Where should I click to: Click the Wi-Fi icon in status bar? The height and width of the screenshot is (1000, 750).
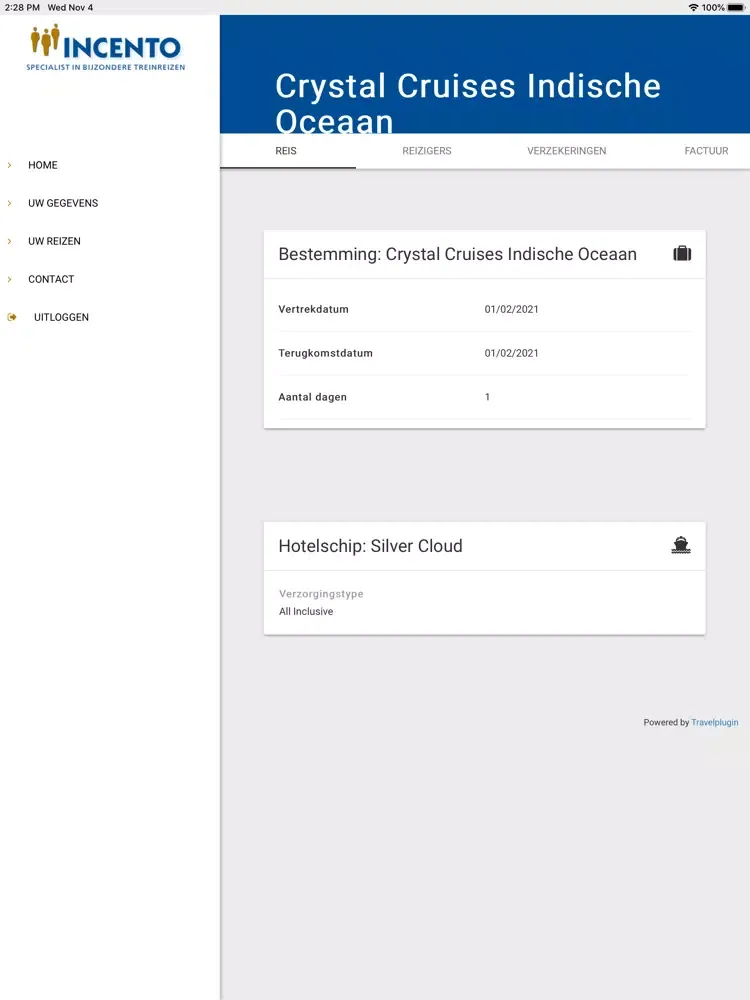tap(693, 8)
